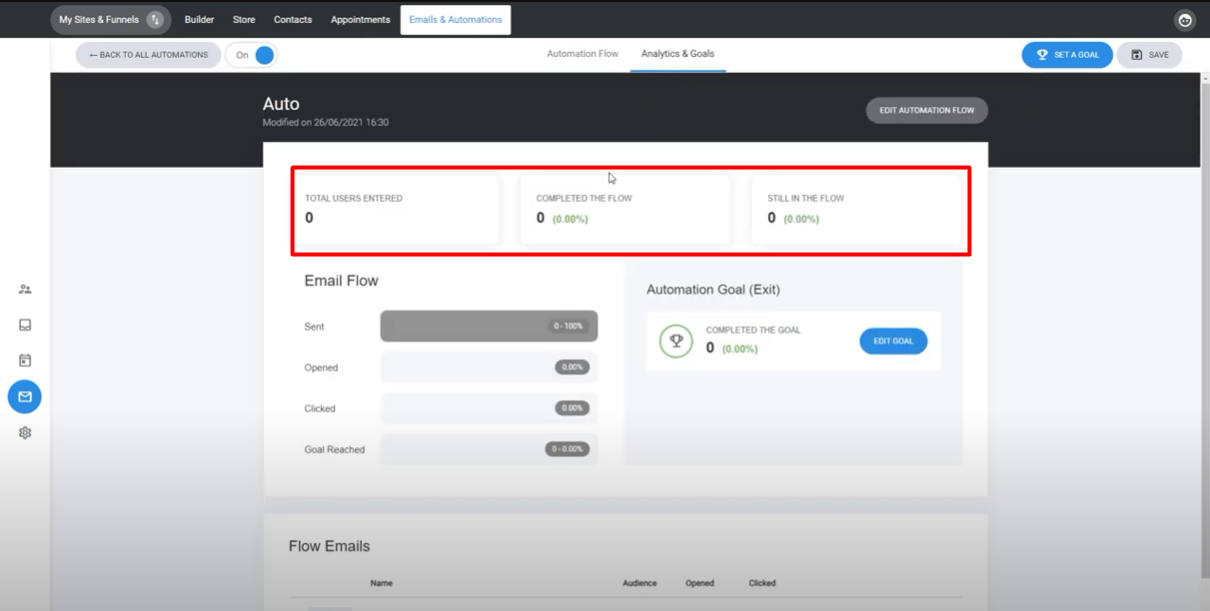The width and height of the screenshot is (1210, 611).
Task: Open the contacts icon in left sidebar
Action: click(25, 289)
